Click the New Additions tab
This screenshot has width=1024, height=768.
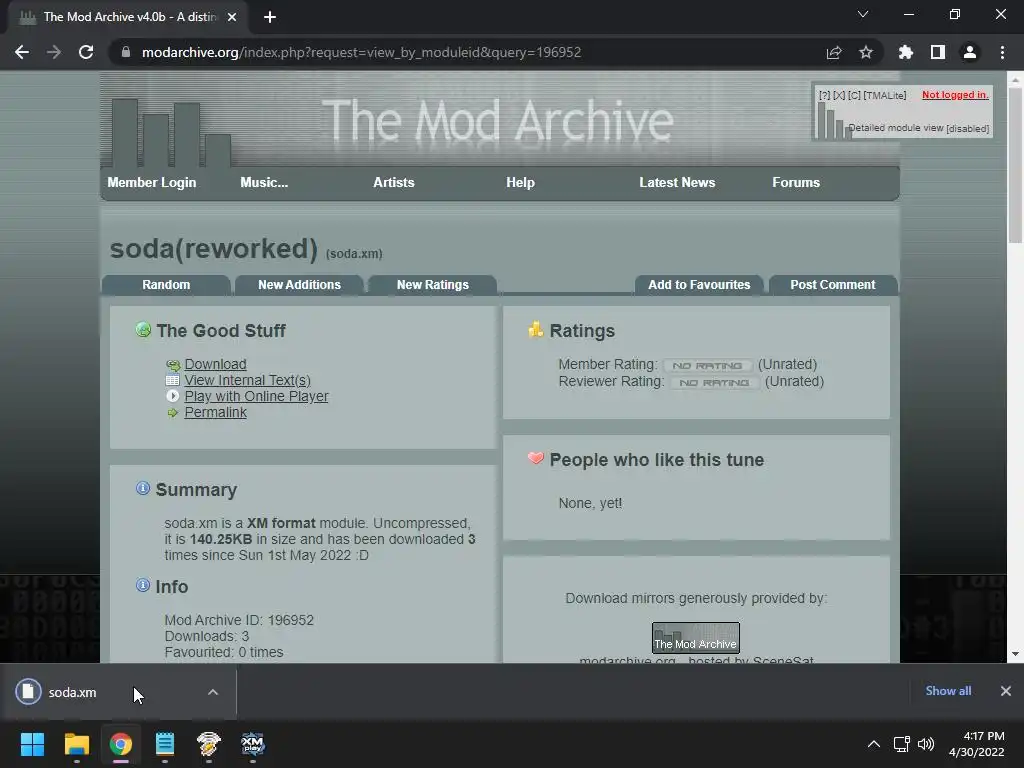299,285
